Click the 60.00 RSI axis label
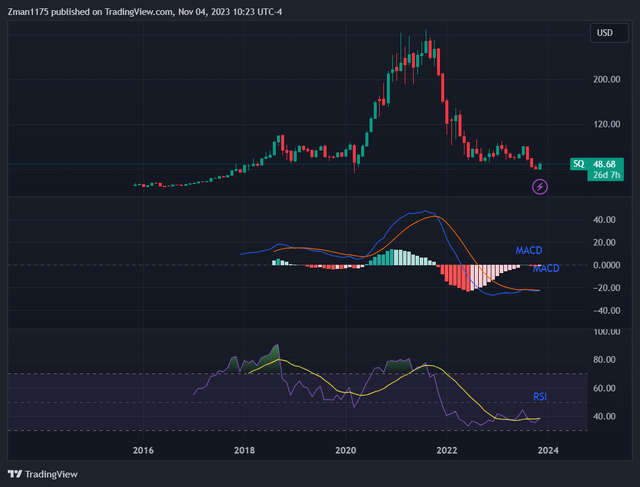This screenshot has width=640, height=487. (606, 388)
